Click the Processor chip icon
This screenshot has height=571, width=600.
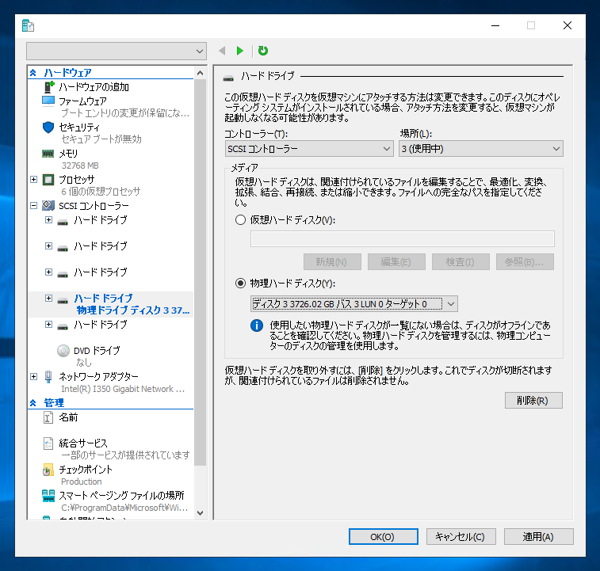(x=48, y=179)
